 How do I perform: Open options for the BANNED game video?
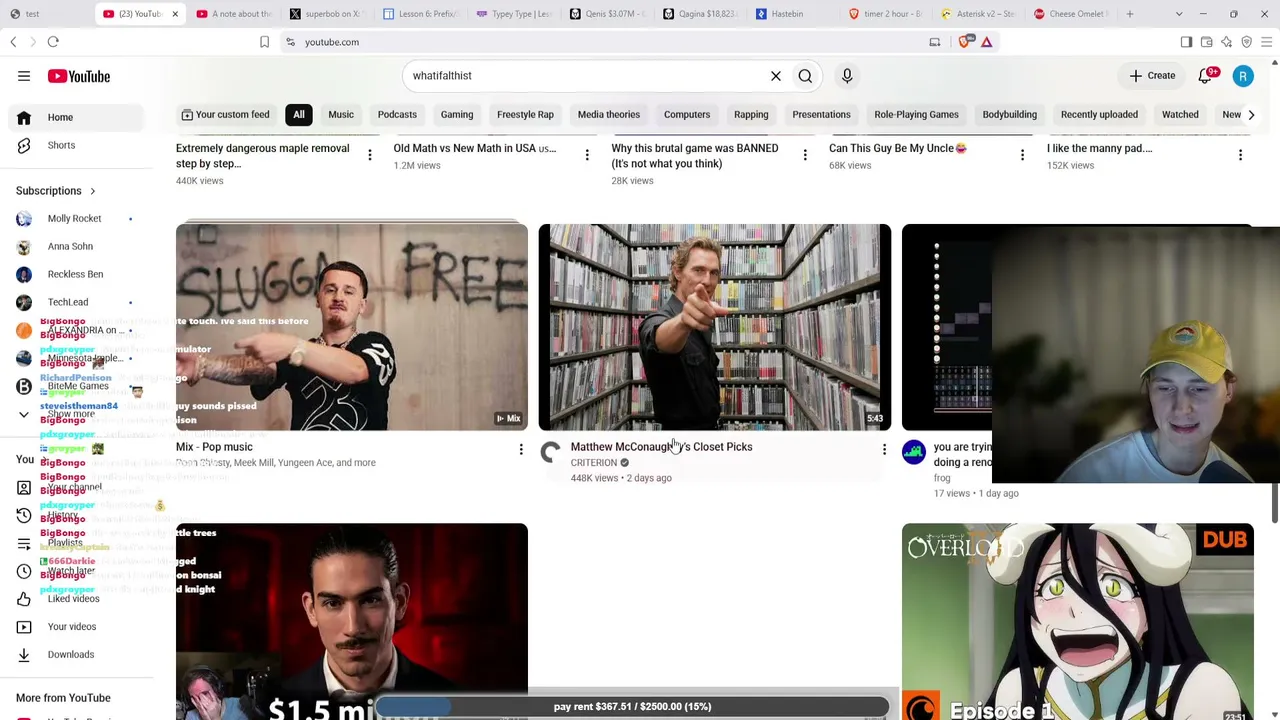click(x=805, y=155)
